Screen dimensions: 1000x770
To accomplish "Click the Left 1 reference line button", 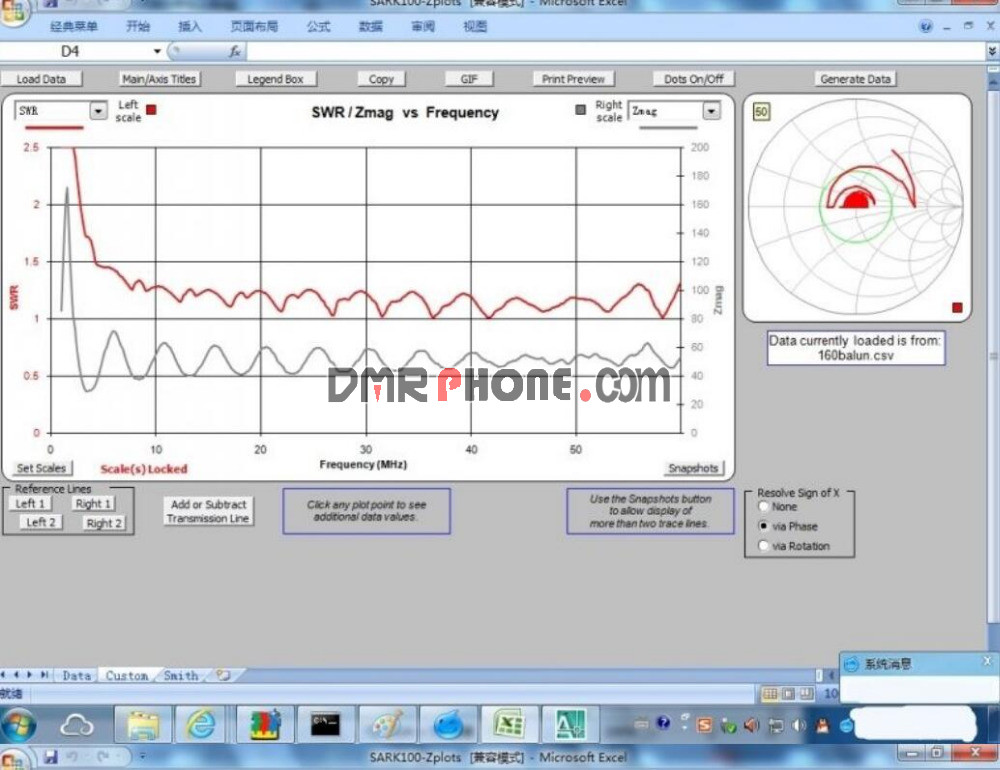I will [x=30, y=503].
